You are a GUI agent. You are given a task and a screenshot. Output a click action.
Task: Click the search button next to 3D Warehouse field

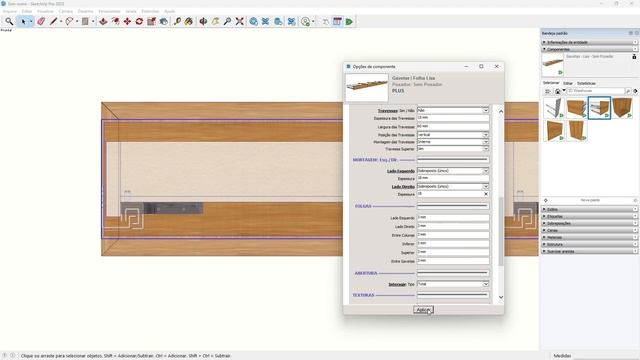[628, 91]
